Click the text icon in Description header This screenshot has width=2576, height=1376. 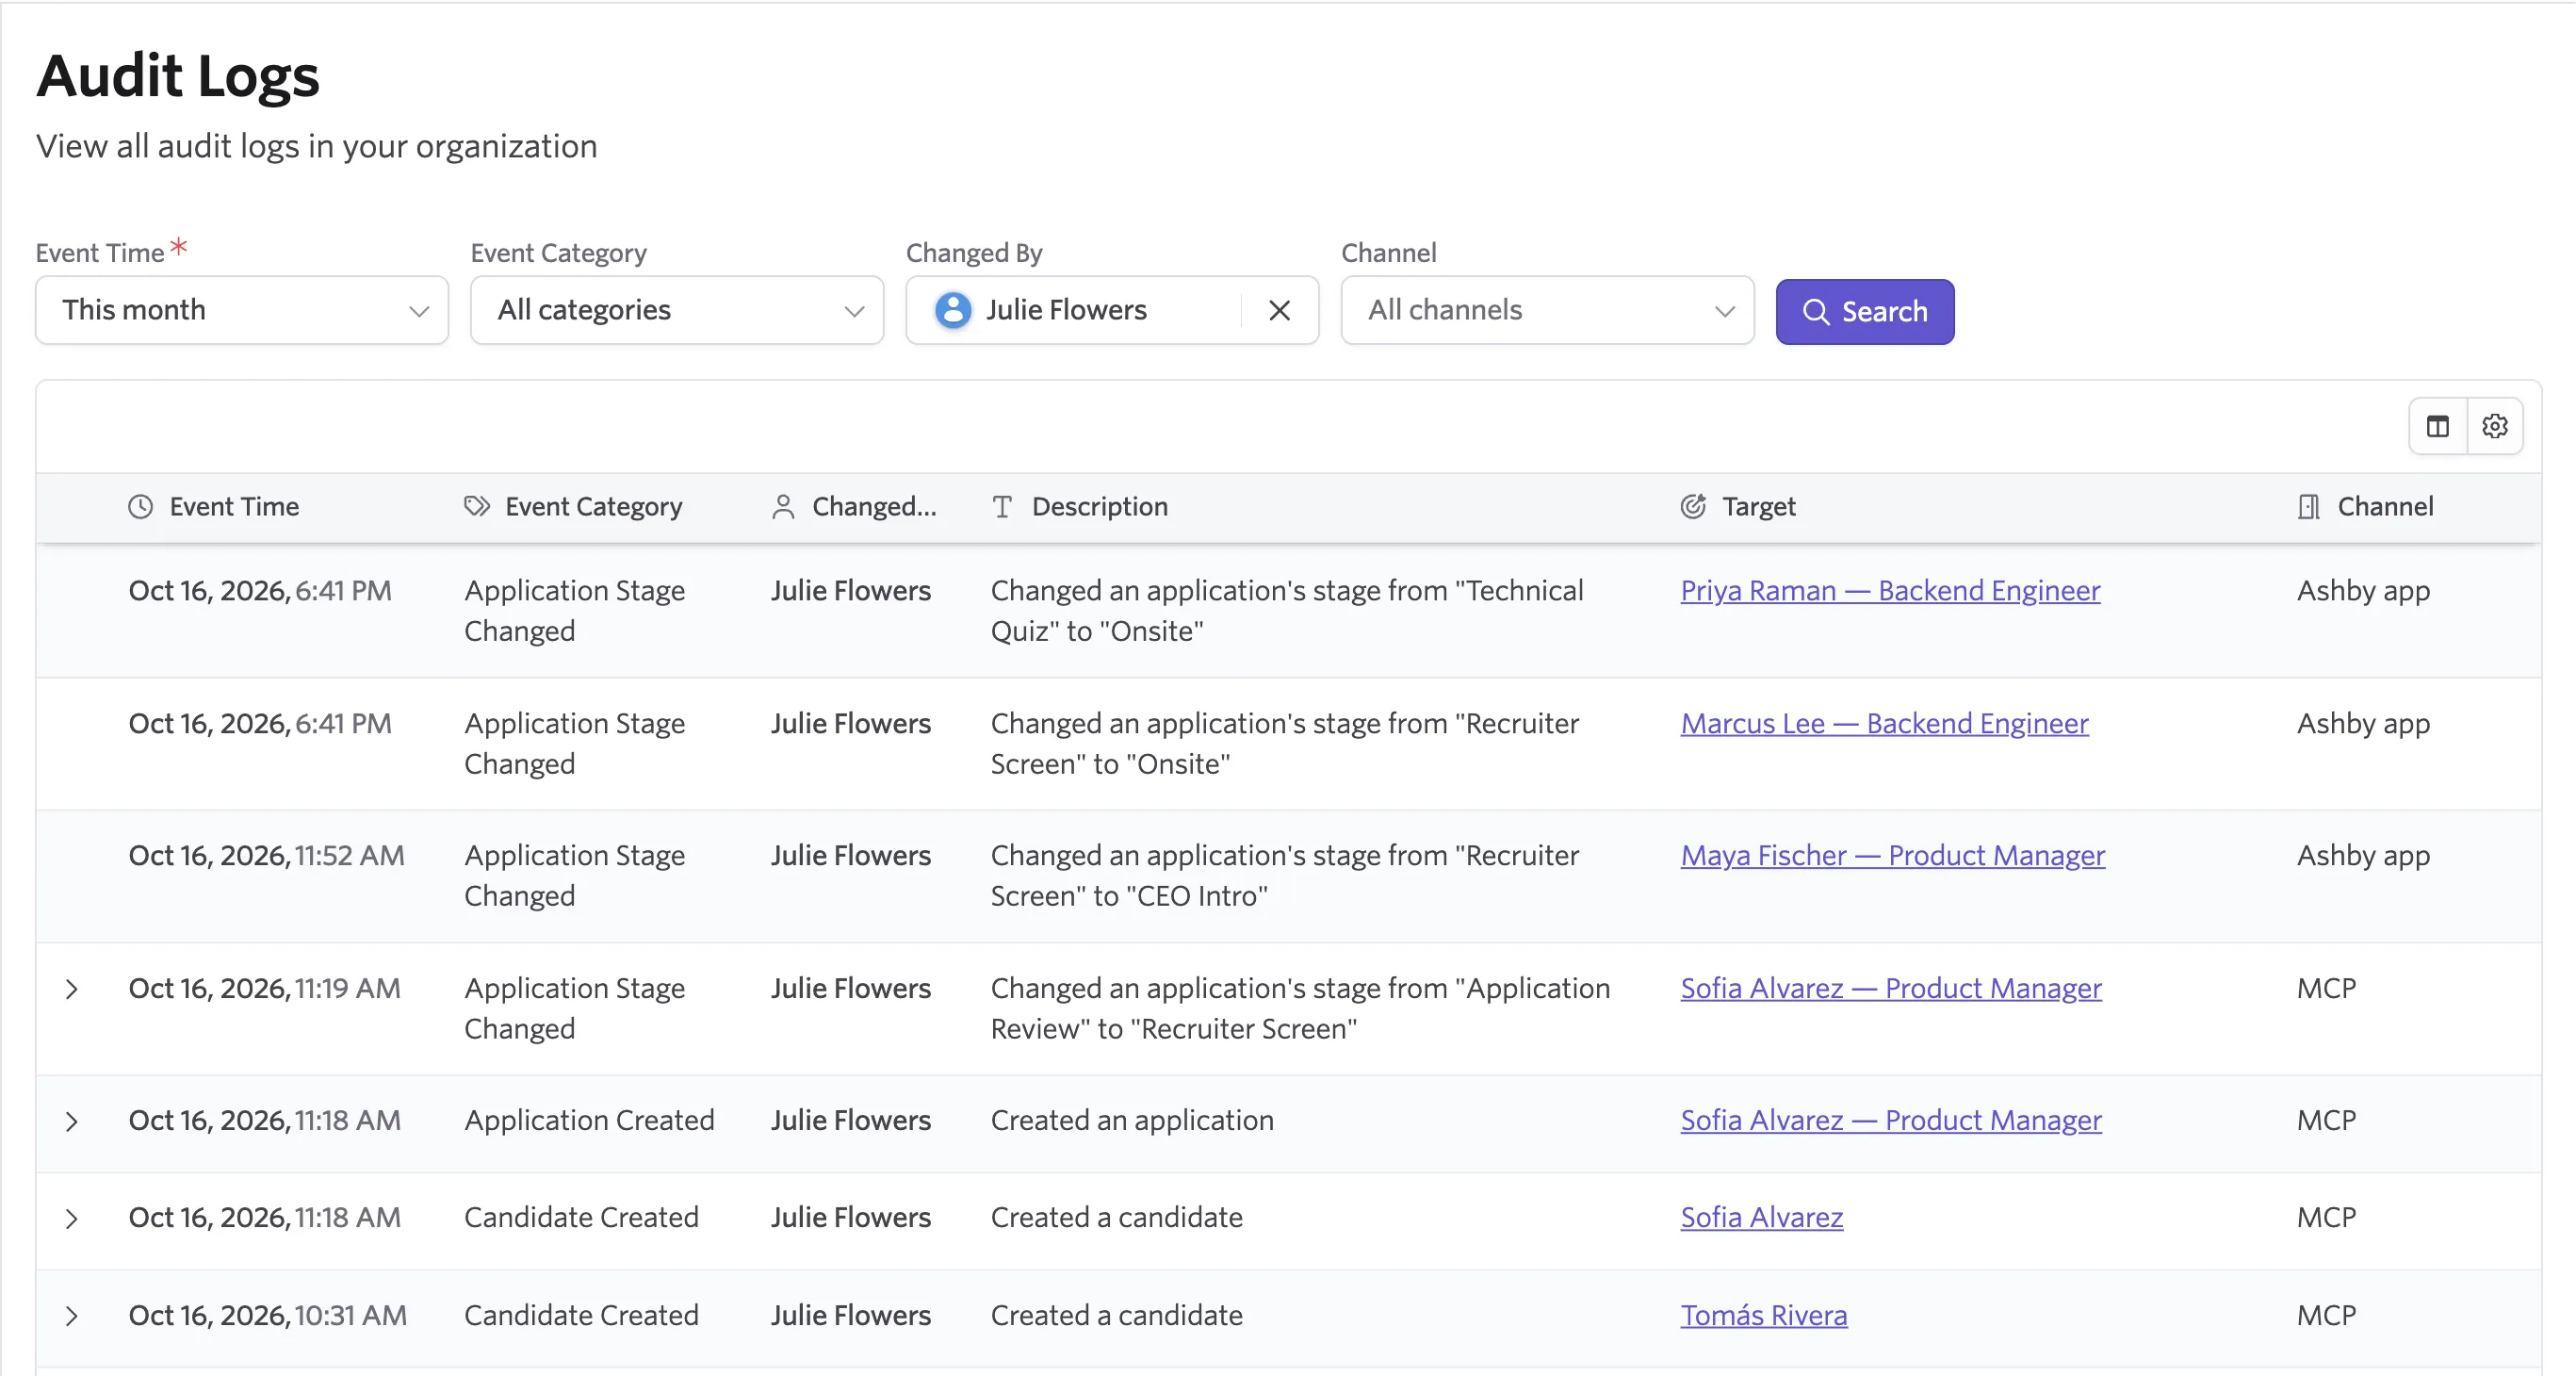(1002, 507)
